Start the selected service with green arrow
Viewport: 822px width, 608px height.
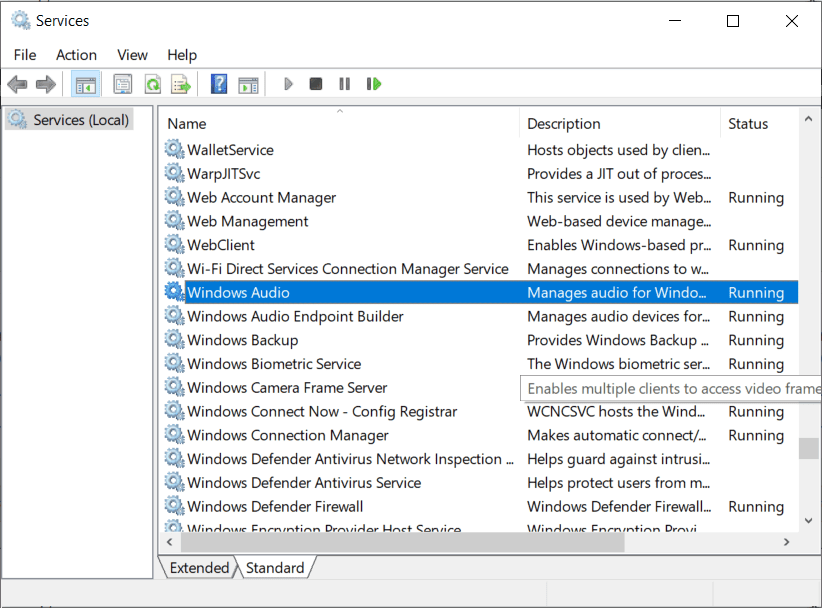(x=288, y=83)
